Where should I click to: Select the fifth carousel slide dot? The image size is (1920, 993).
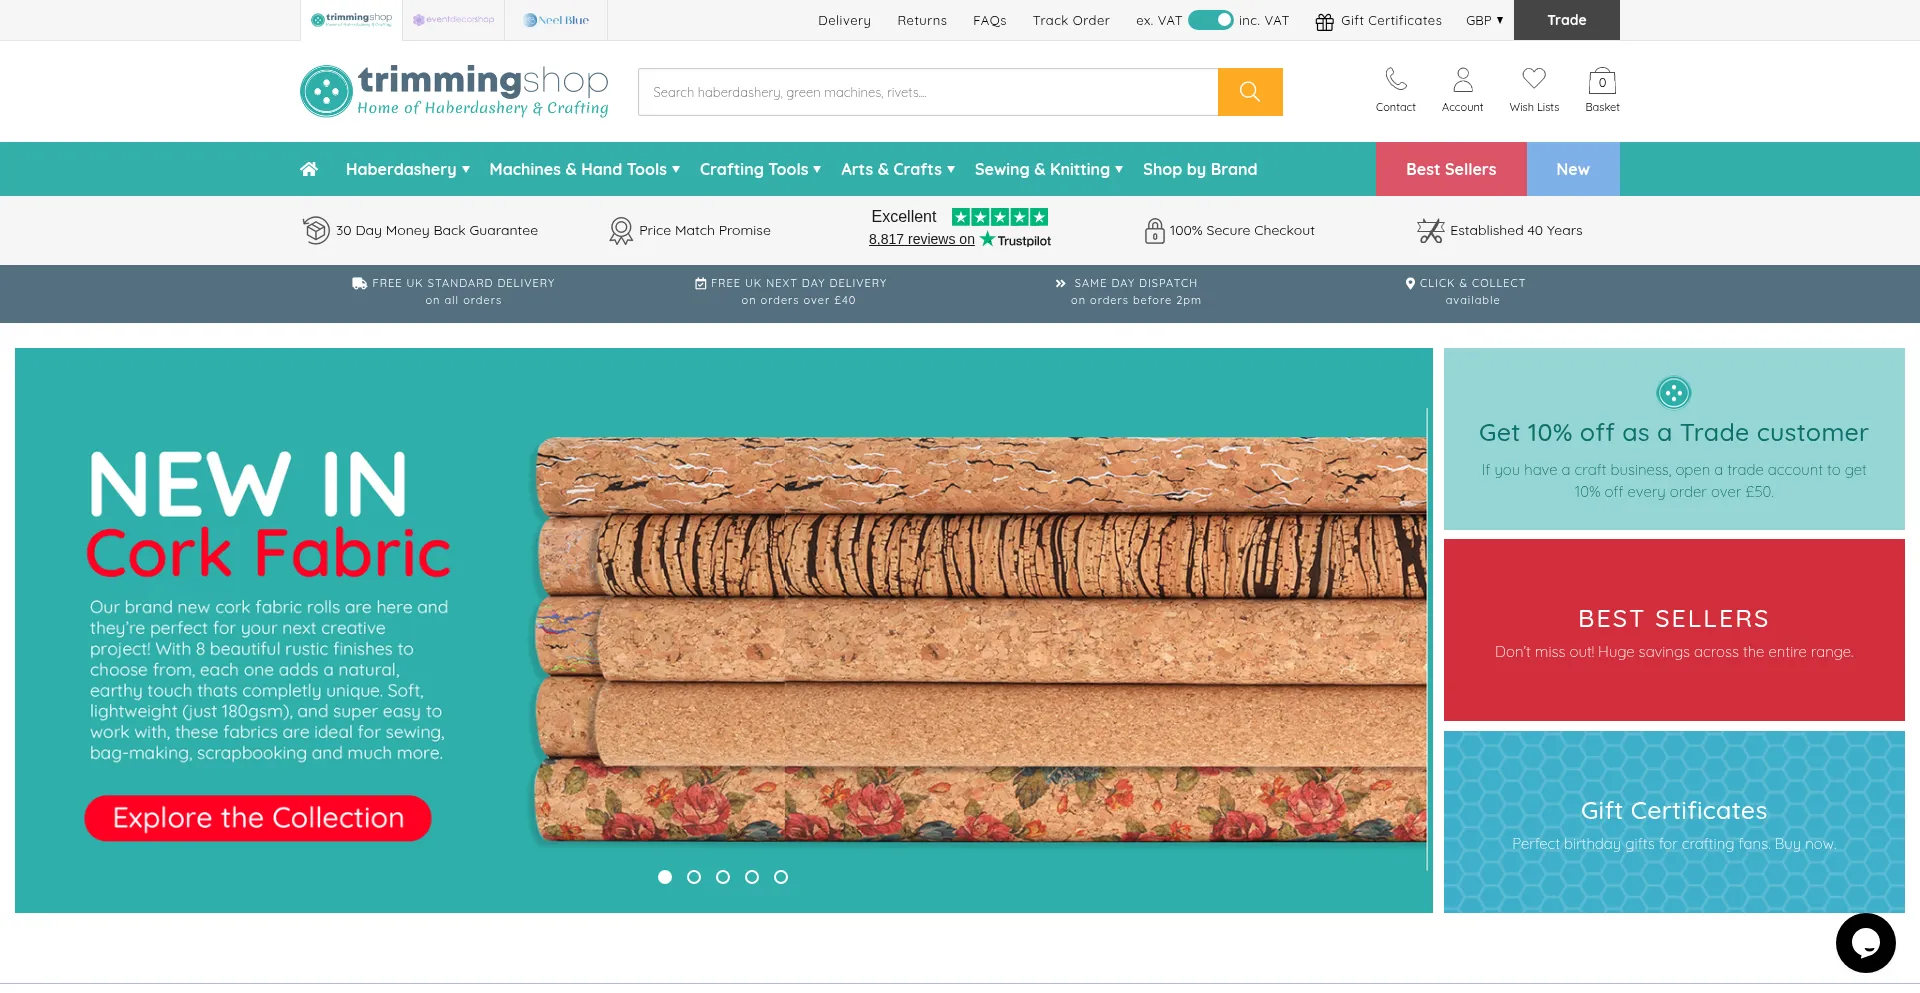point(781,877)
